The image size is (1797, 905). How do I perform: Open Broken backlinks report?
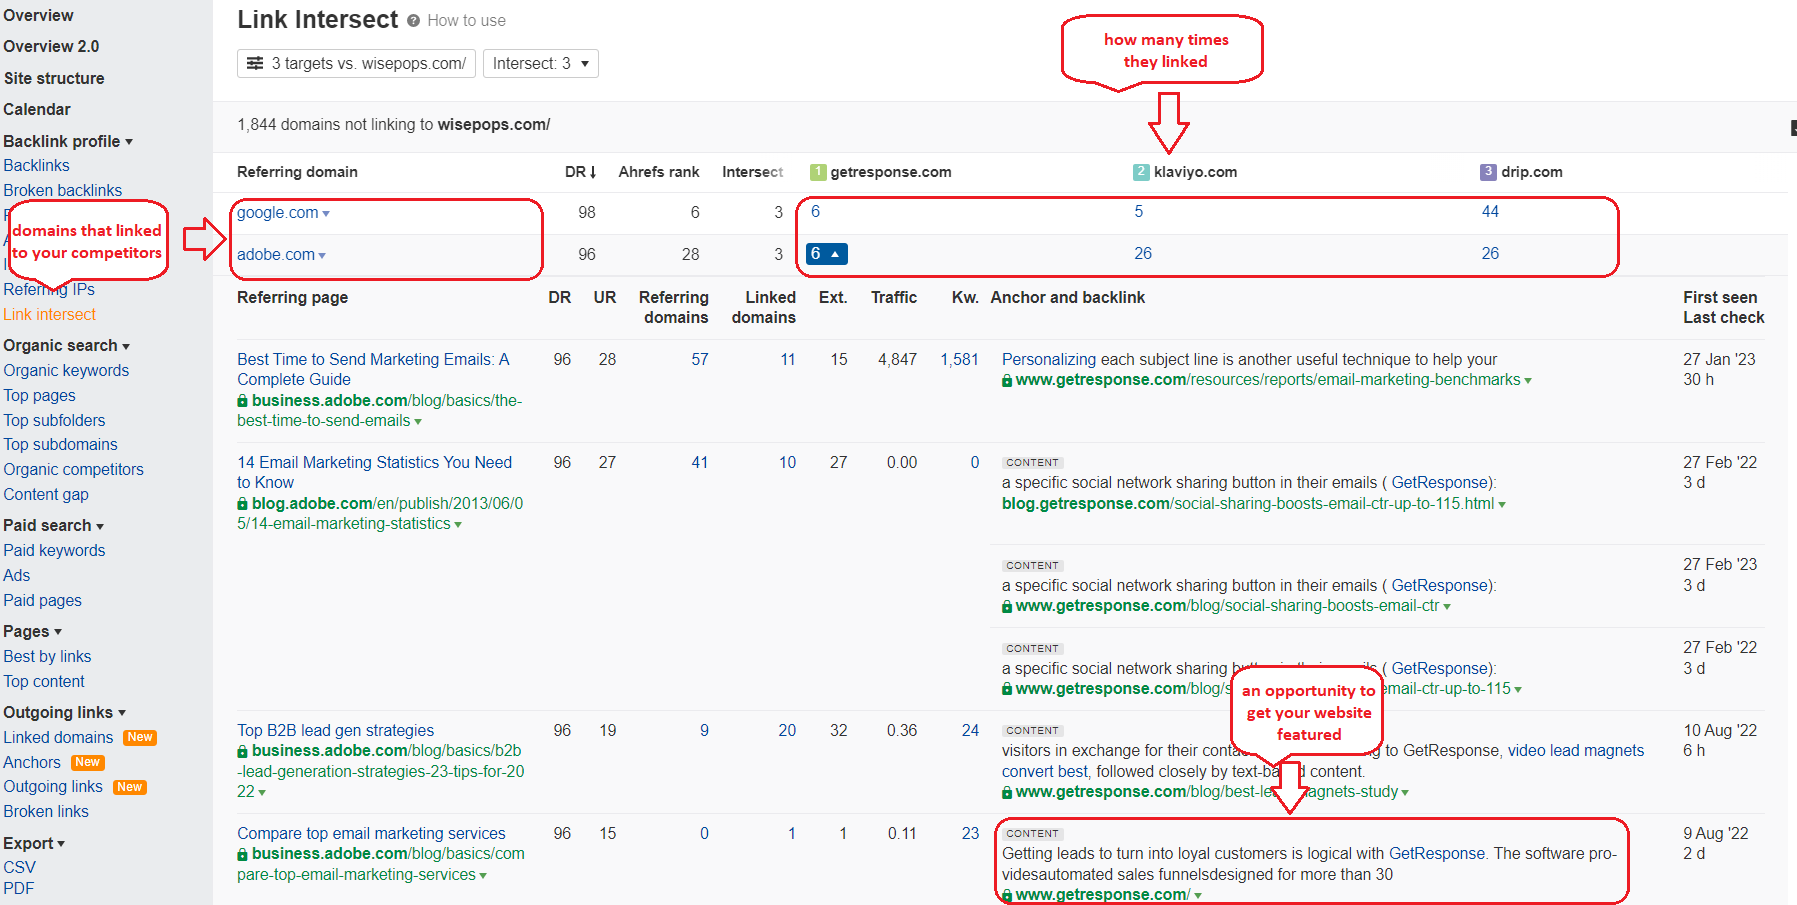point(62,190)
